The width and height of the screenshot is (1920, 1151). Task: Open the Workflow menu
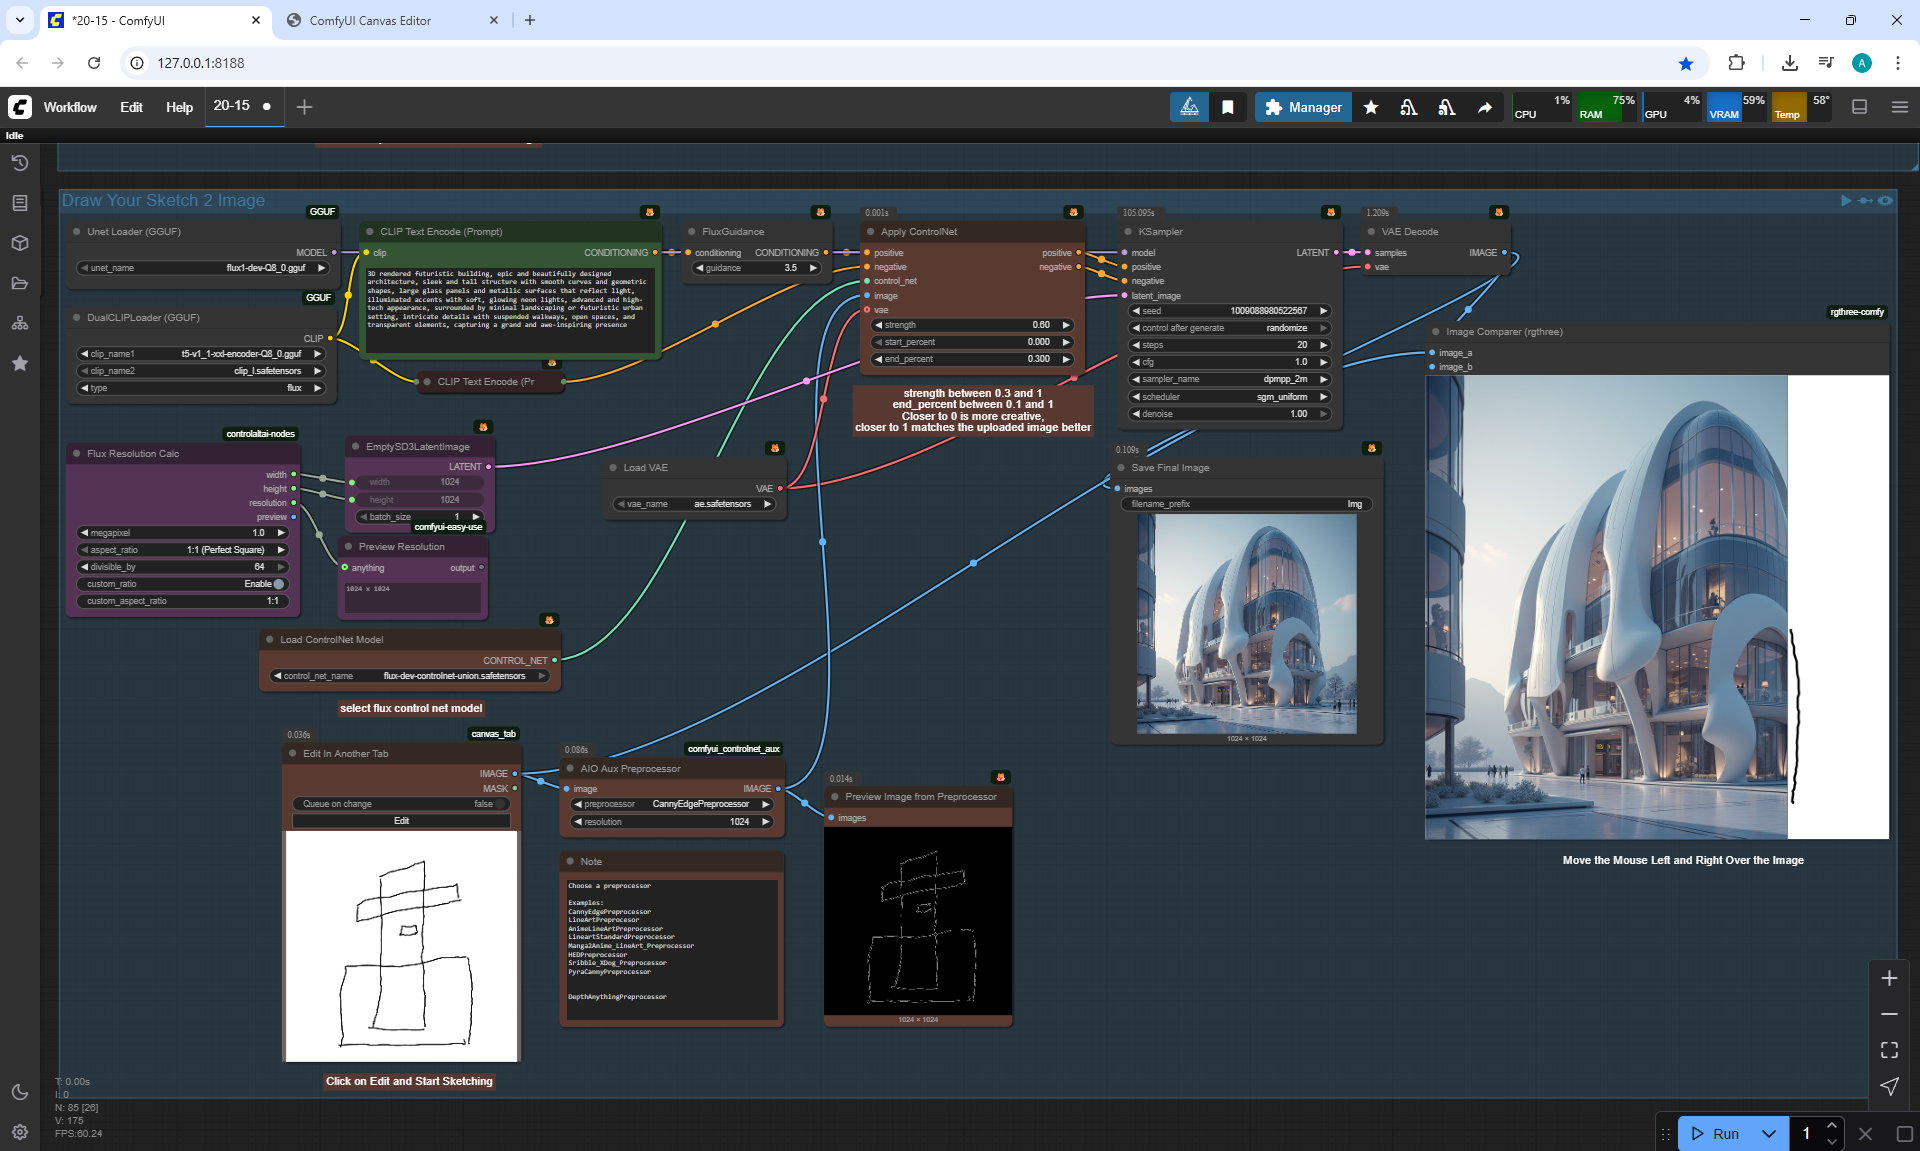click(70, 107)
